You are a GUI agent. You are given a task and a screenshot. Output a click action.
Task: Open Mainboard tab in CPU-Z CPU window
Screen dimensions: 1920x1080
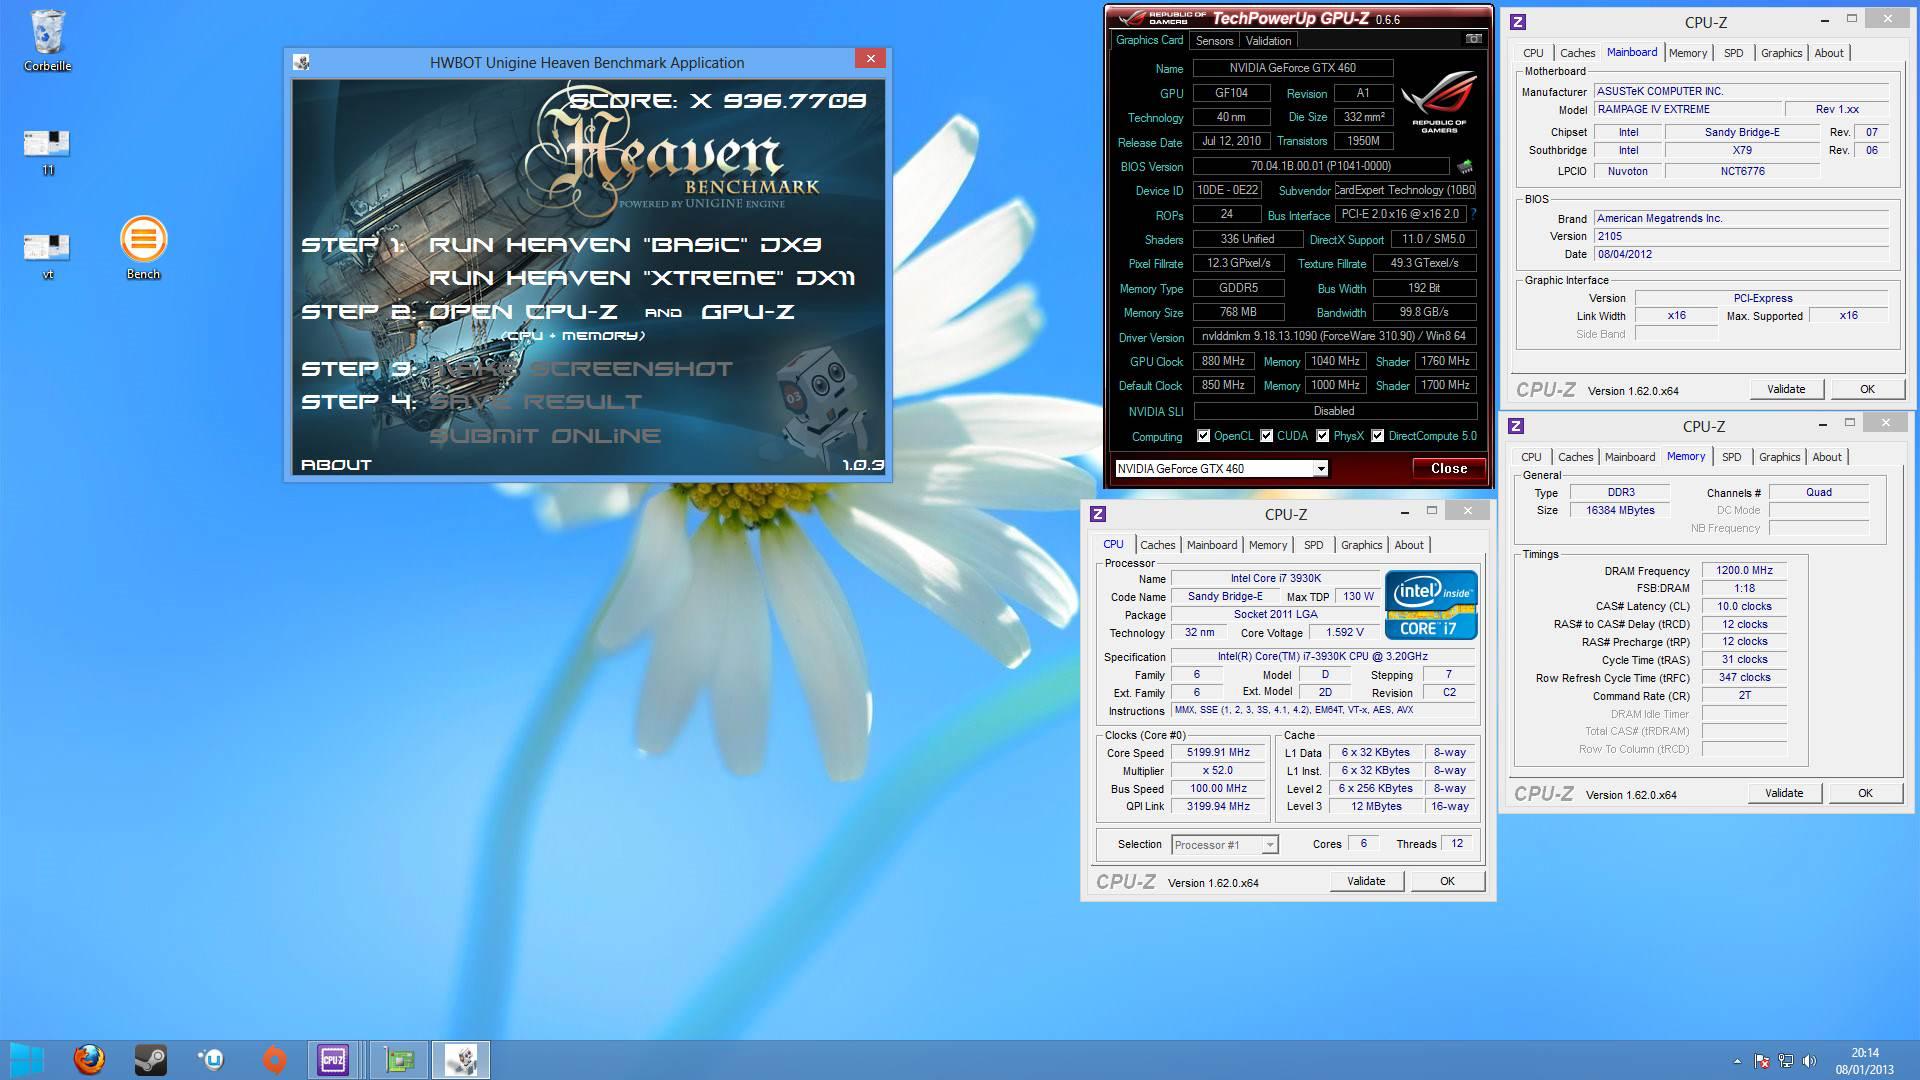coord(1212,545)
